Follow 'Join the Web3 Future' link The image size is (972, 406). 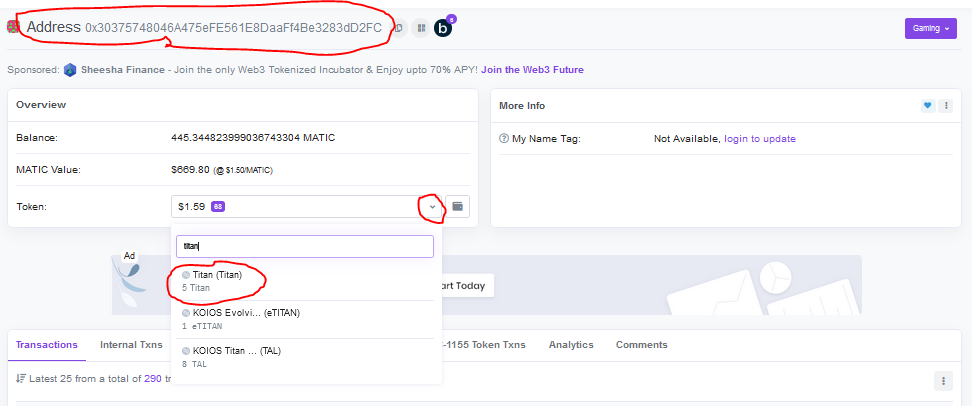coord(532,70)
